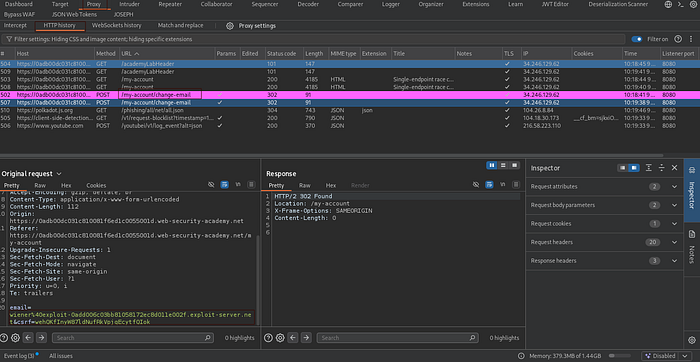The image size is (700, 362).
Task: Select combined tabbed message layout
Action: pos(515,165)
